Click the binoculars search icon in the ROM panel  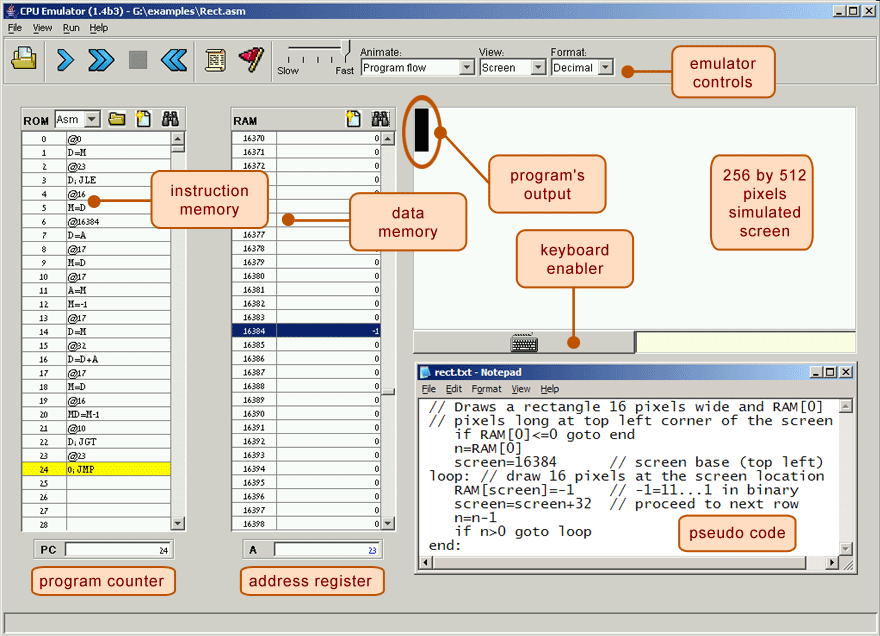click(x=170, y=120)
